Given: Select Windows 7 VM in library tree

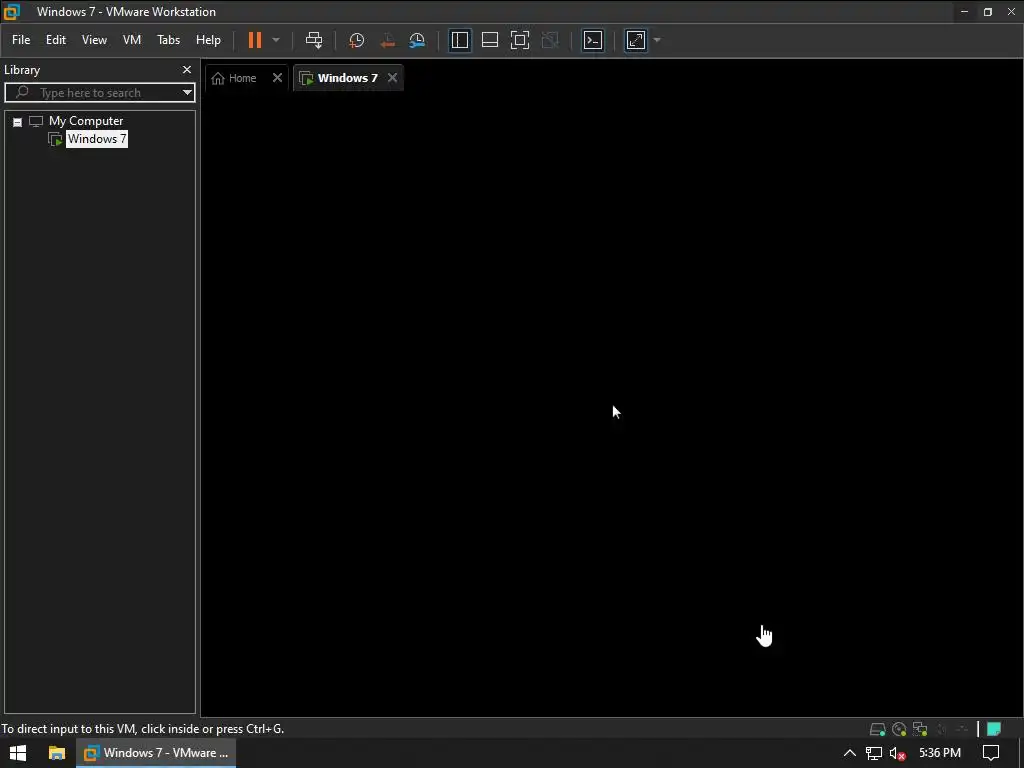Looking at the screenshot, I should (97, 138).
